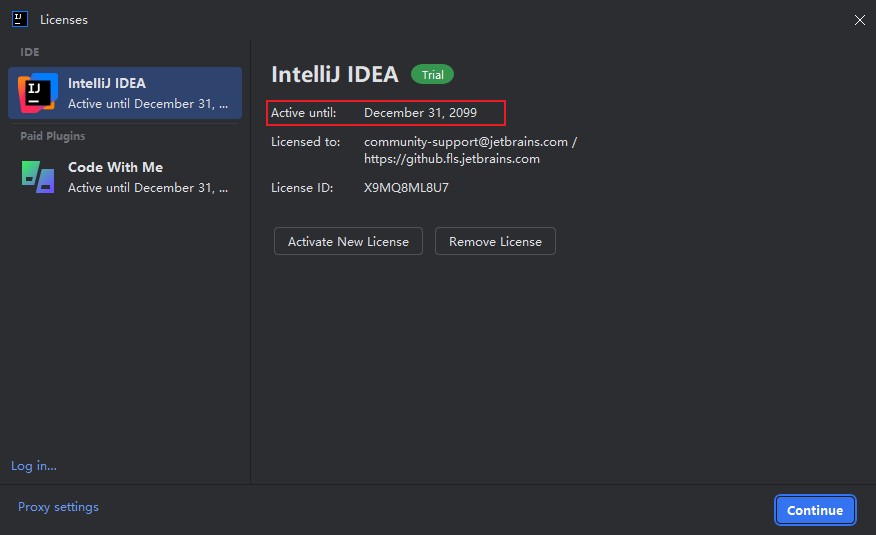Screen dimensions: 876x535
Task: Select the IntelliJ IDEA license entry name
Action: pyautogui.click(x=107, y=83)
